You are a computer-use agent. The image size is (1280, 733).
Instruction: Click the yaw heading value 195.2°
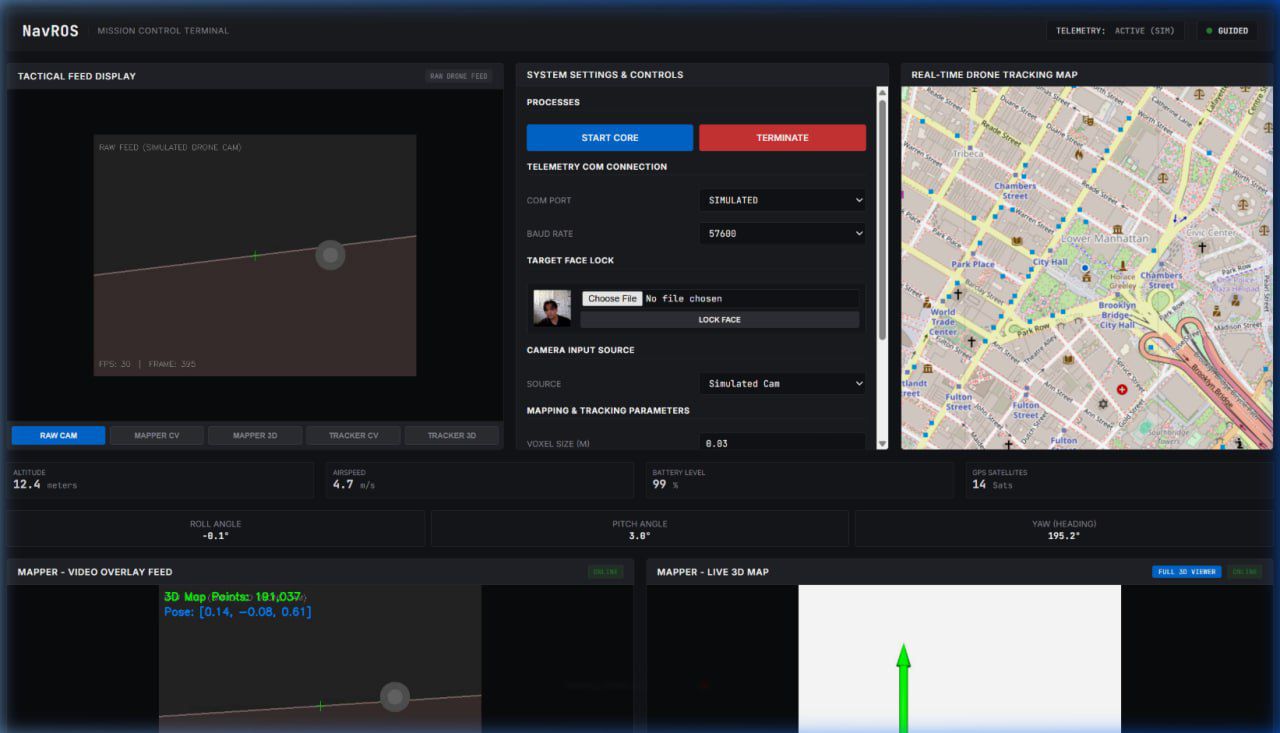tap(1064, 536)
